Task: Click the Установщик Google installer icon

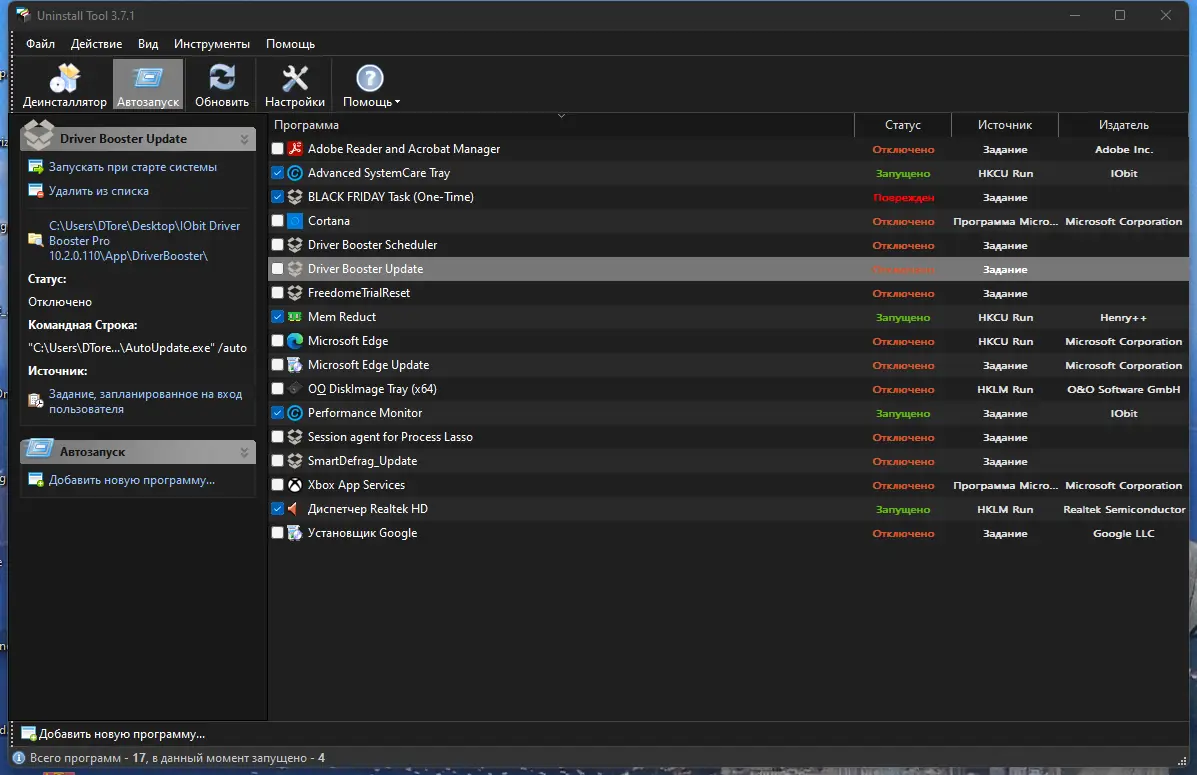Action: (295, 533)
